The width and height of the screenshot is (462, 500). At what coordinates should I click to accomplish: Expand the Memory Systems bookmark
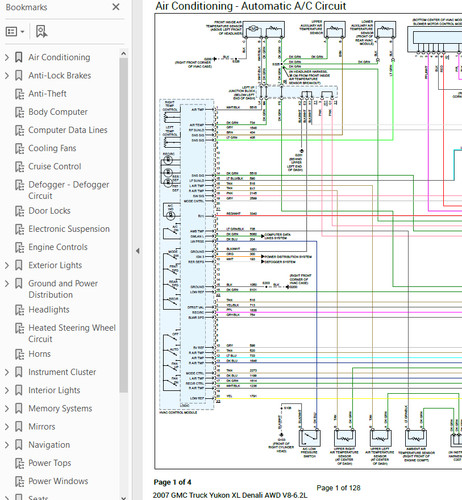pyautogui.click(x=7, y=409)
